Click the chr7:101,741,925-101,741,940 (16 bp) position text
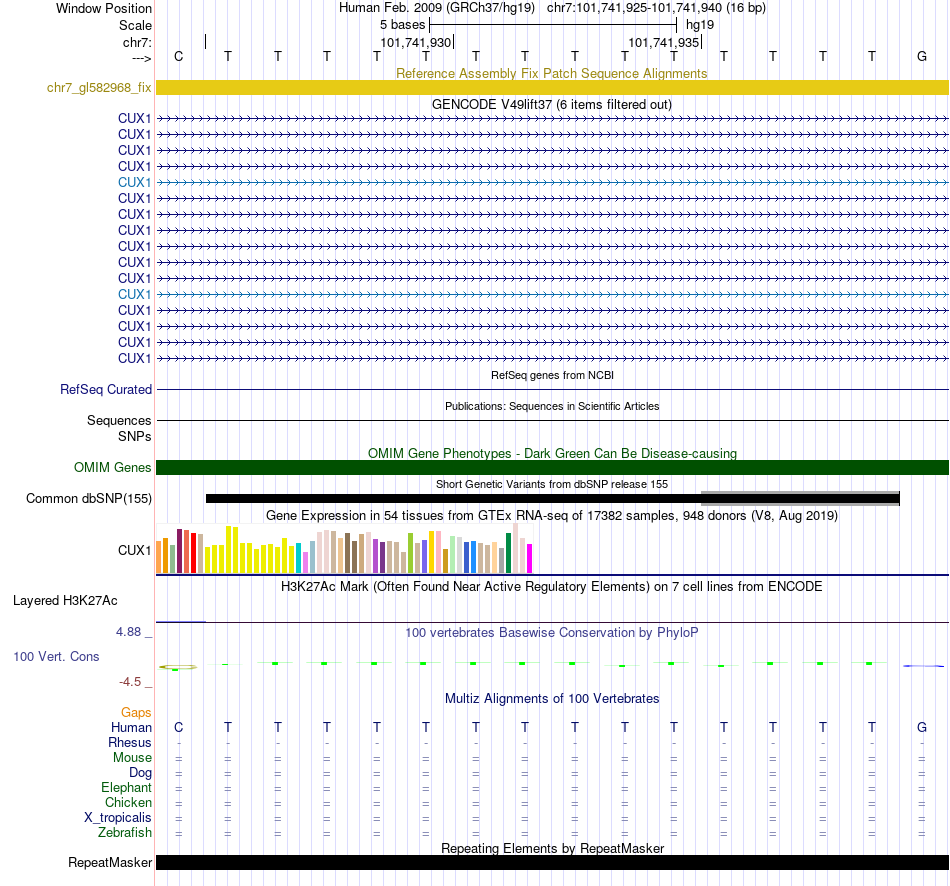 (656, 8)
